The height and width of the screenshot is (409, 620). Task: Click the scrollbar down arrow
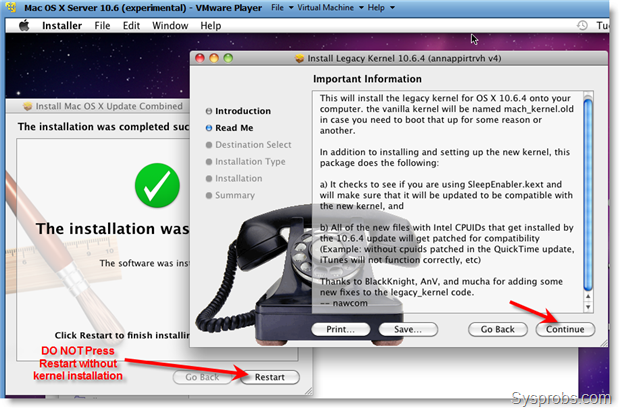click(x=588, y=307)
